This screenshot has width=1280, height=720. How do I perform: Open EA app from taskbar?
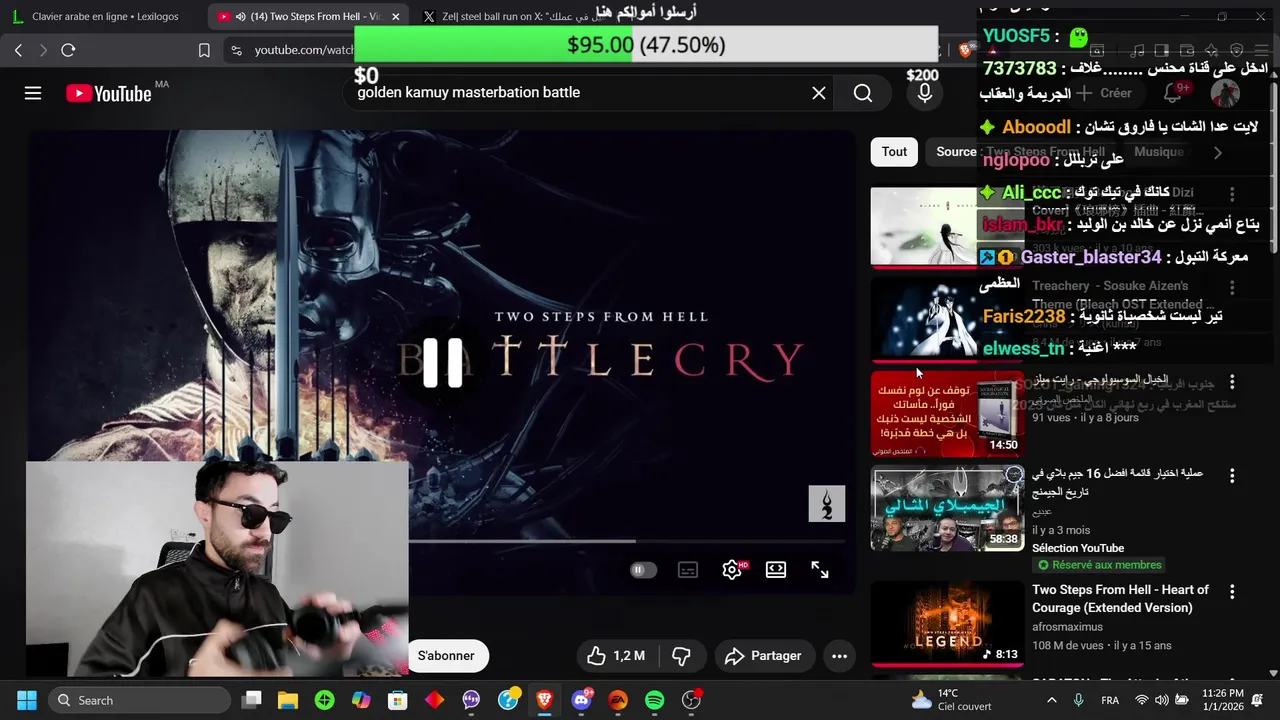[618, 700]
